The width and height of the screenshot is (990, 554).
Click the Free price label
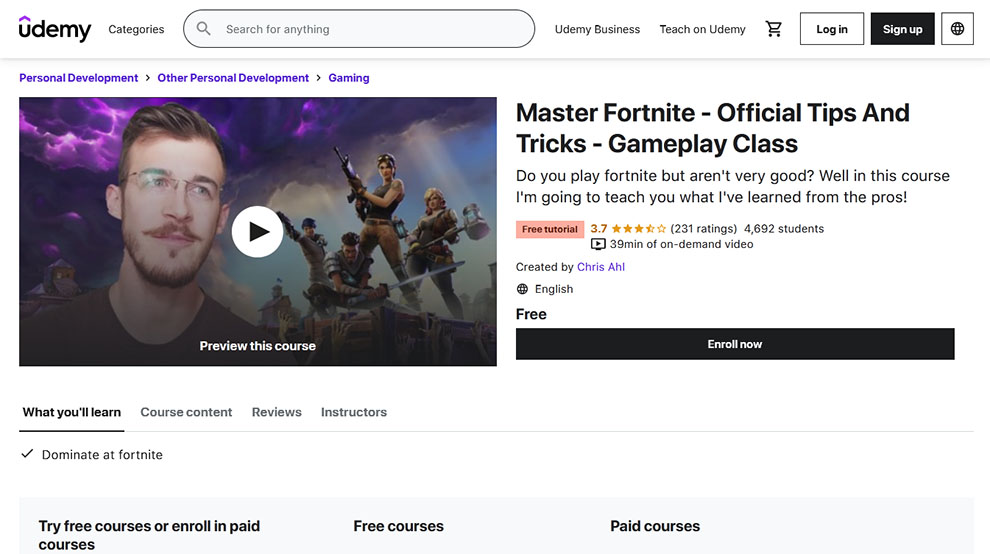531,314
